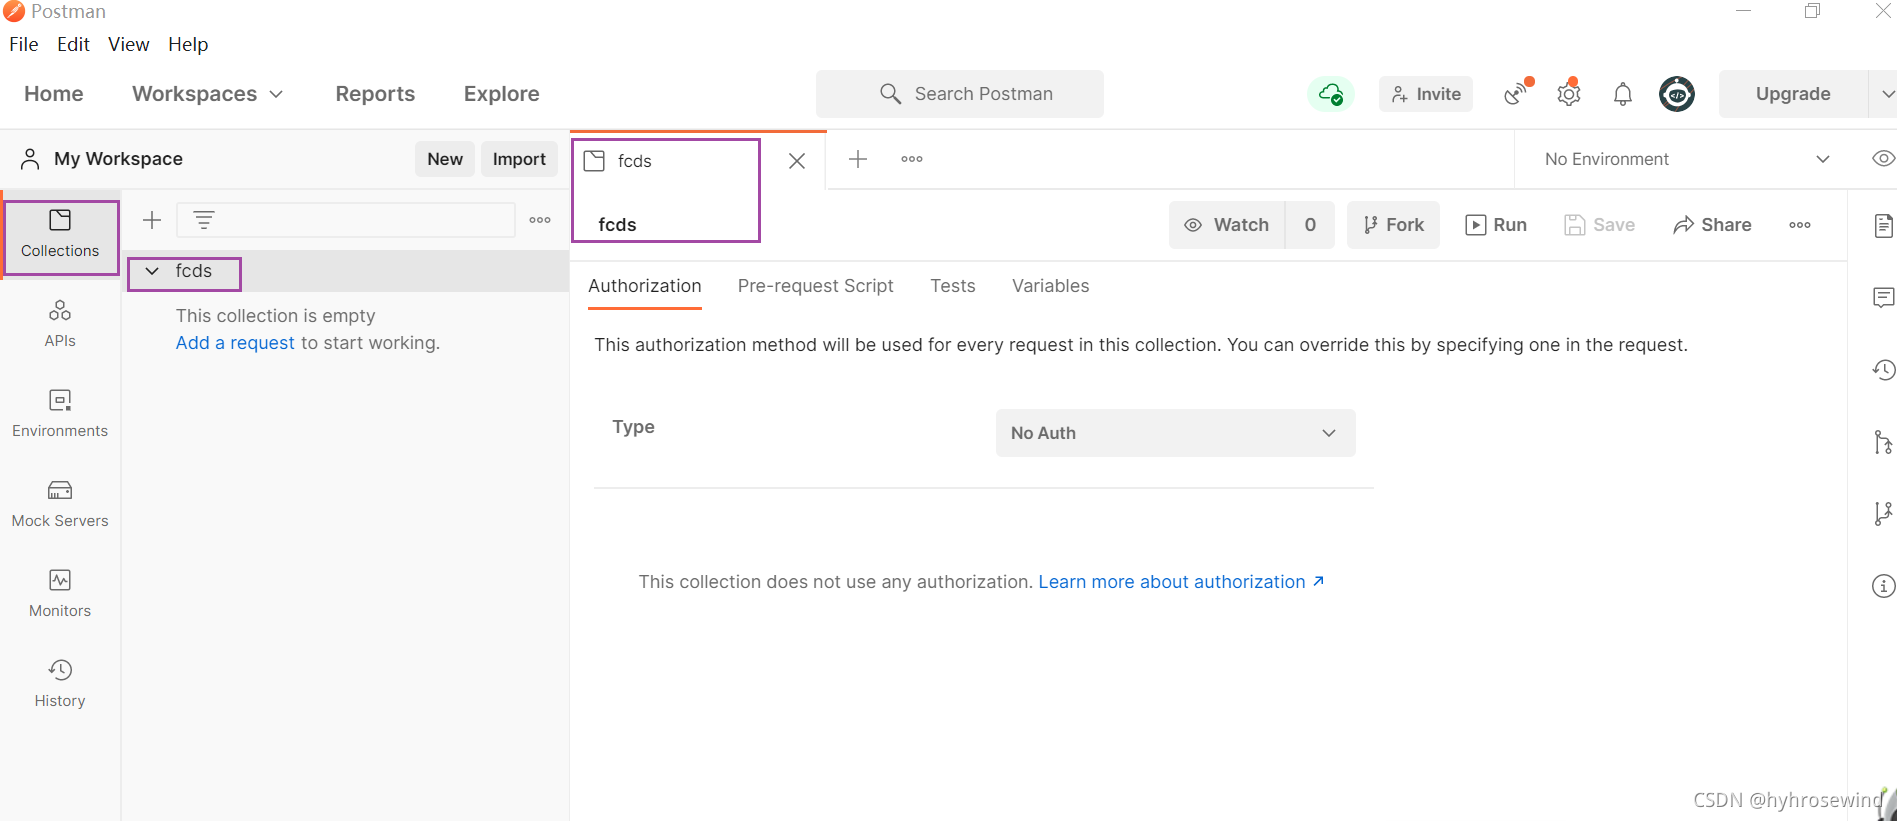Click My Workspace title

pos(118,159)
